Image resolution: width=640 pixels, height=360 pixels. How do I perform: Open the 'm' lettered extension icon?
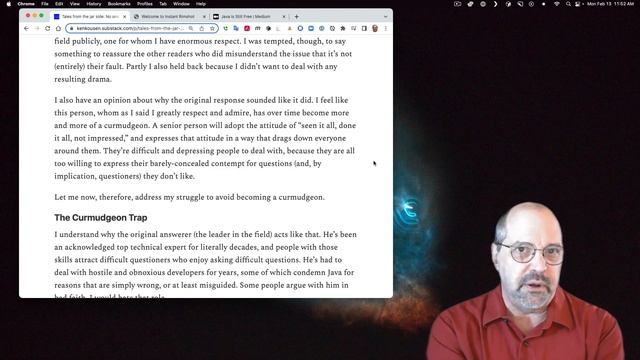tap(258, 29)
